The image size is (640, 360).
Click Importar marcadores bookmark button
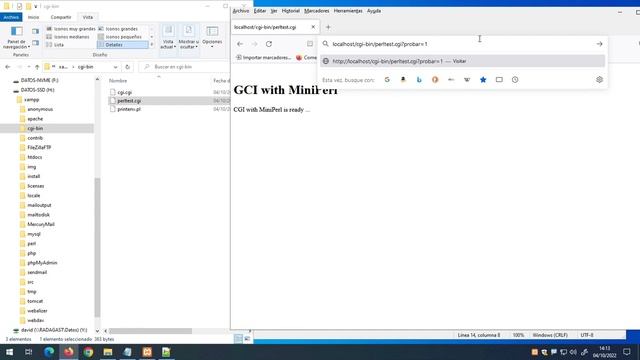pyautogui.click(x=263, y=58)
